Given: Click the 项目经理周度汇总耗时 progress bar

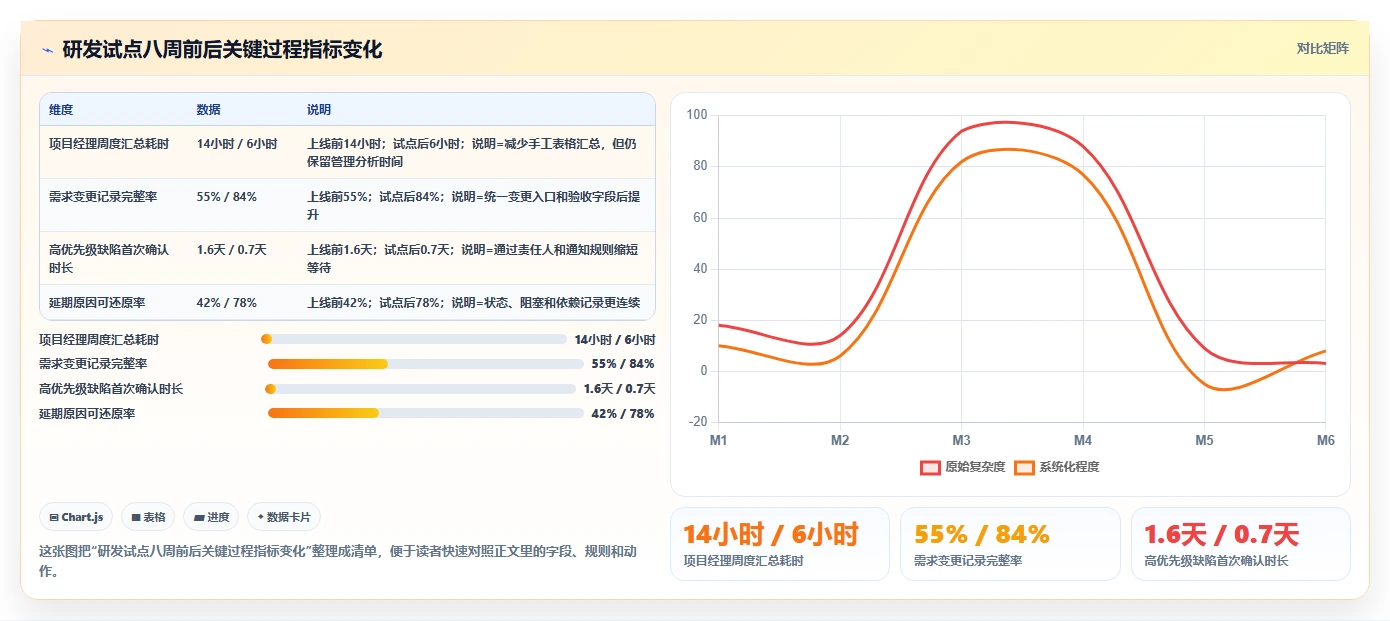Looking at the screenshot, I should click(x=413, y=339).
